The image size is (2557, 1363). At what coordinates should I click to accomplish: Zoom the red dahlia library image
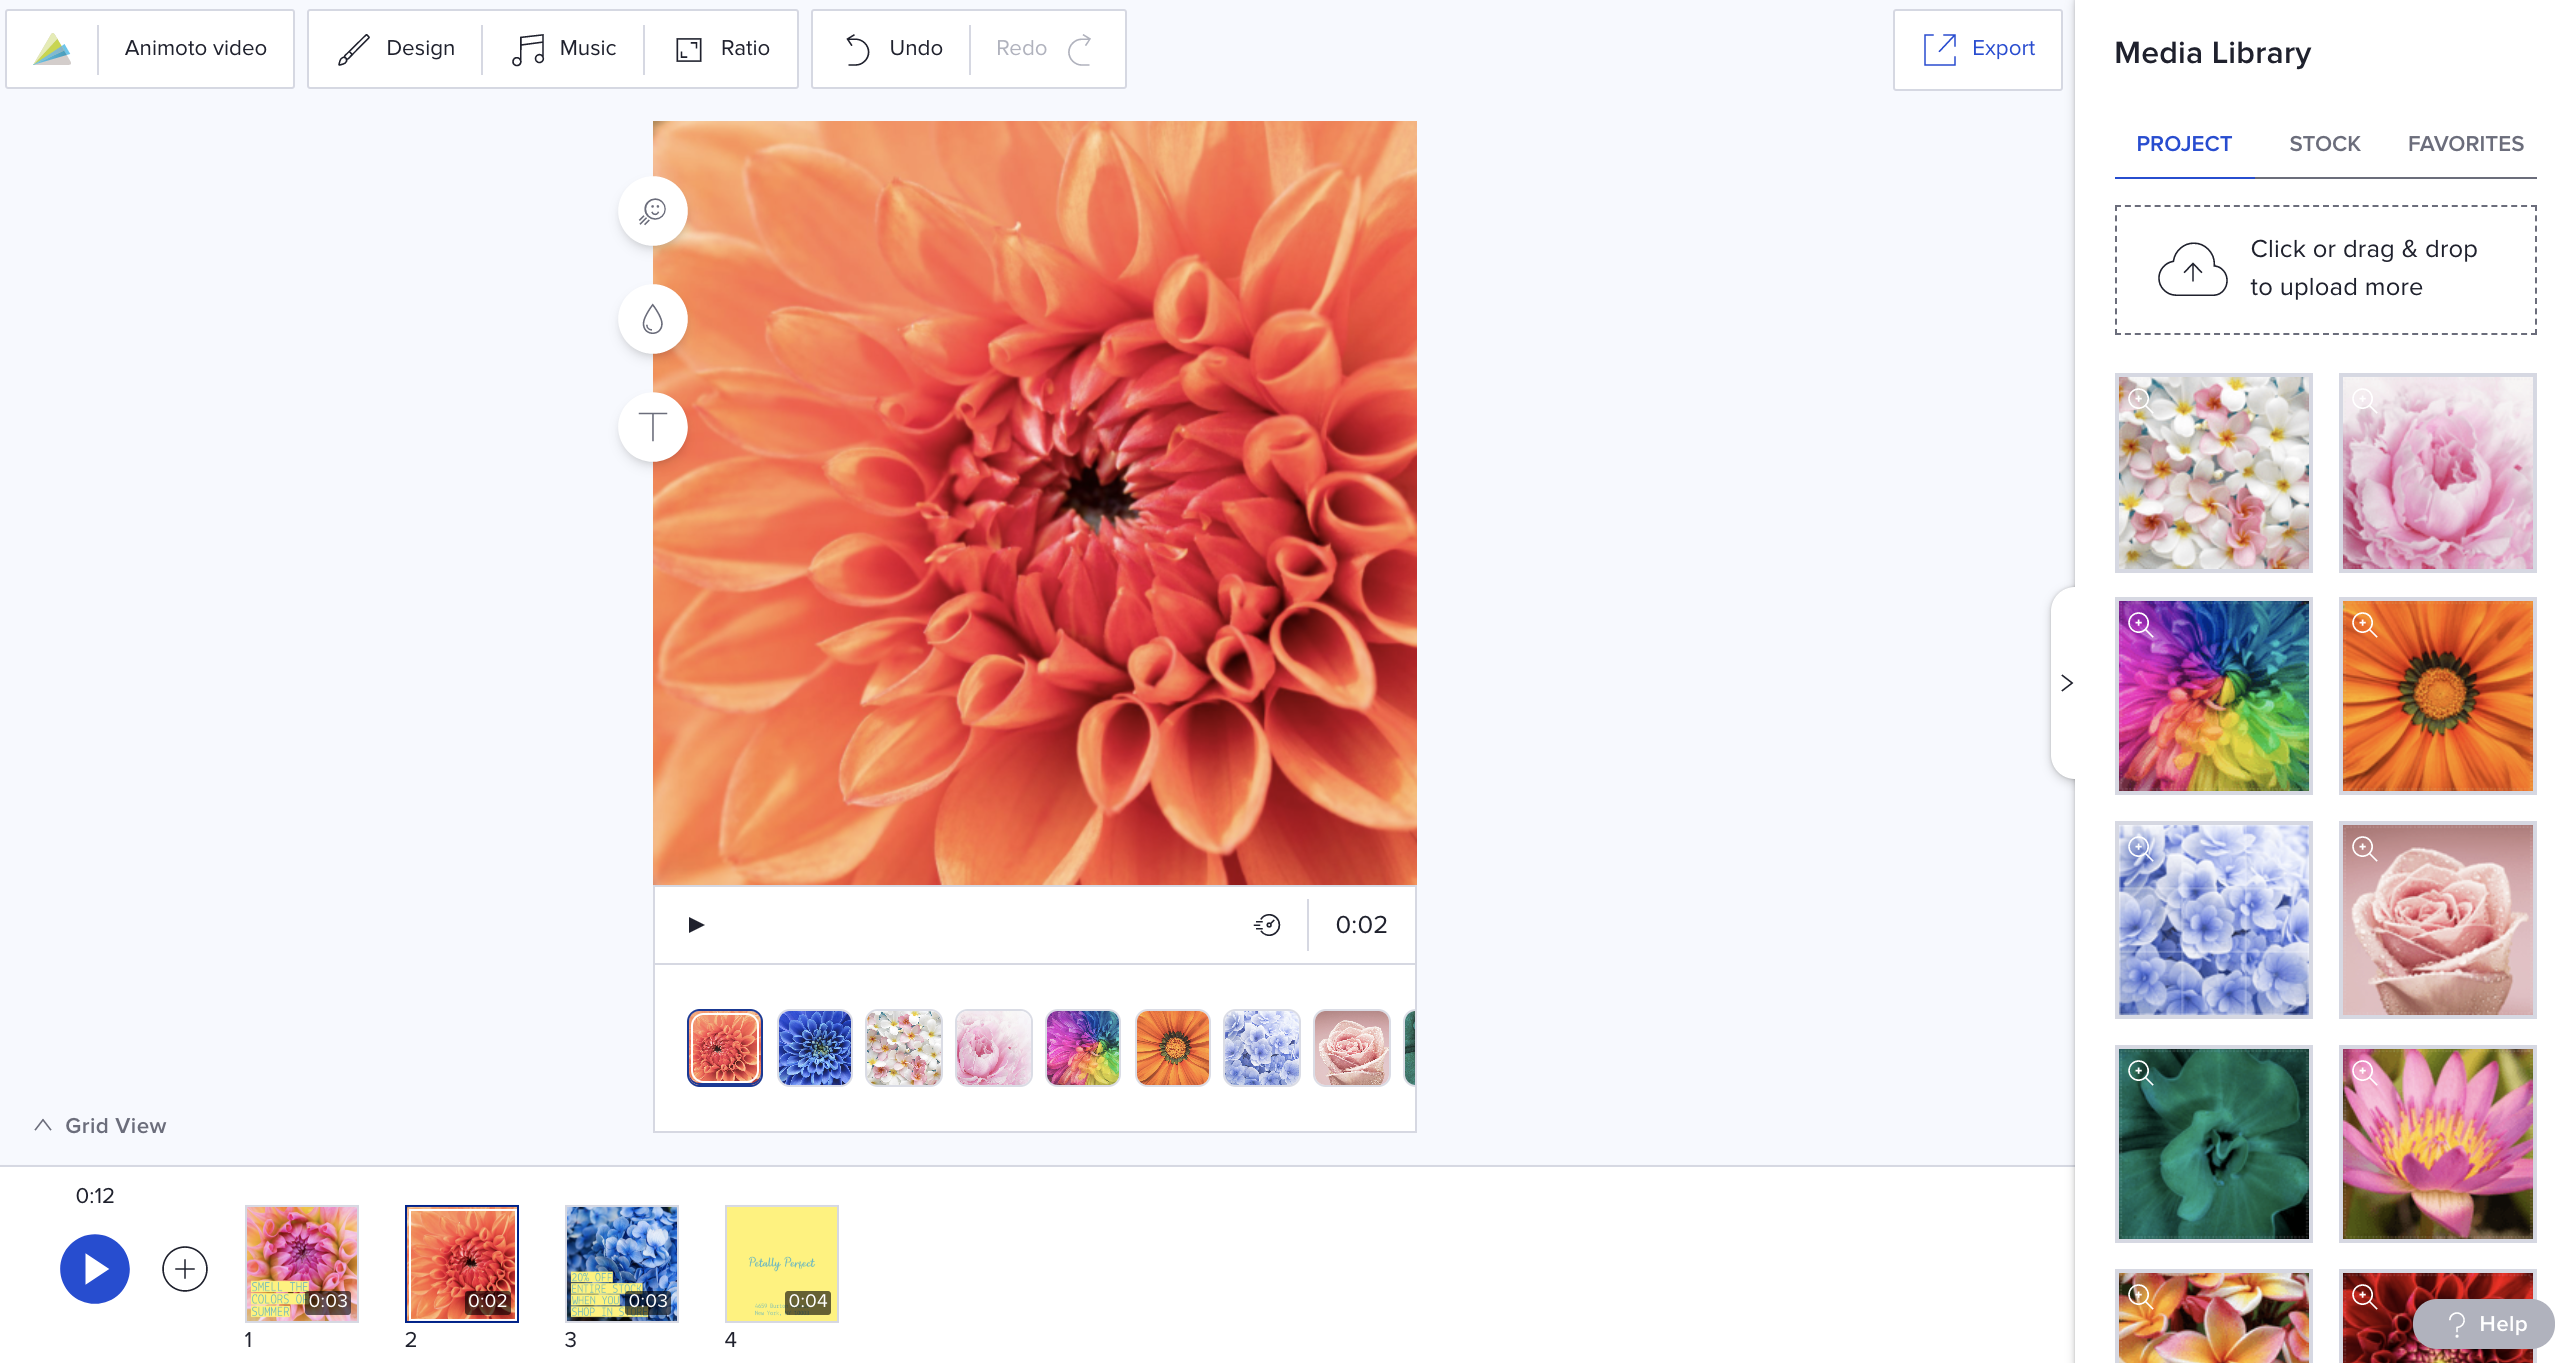pos(2364,1297)
